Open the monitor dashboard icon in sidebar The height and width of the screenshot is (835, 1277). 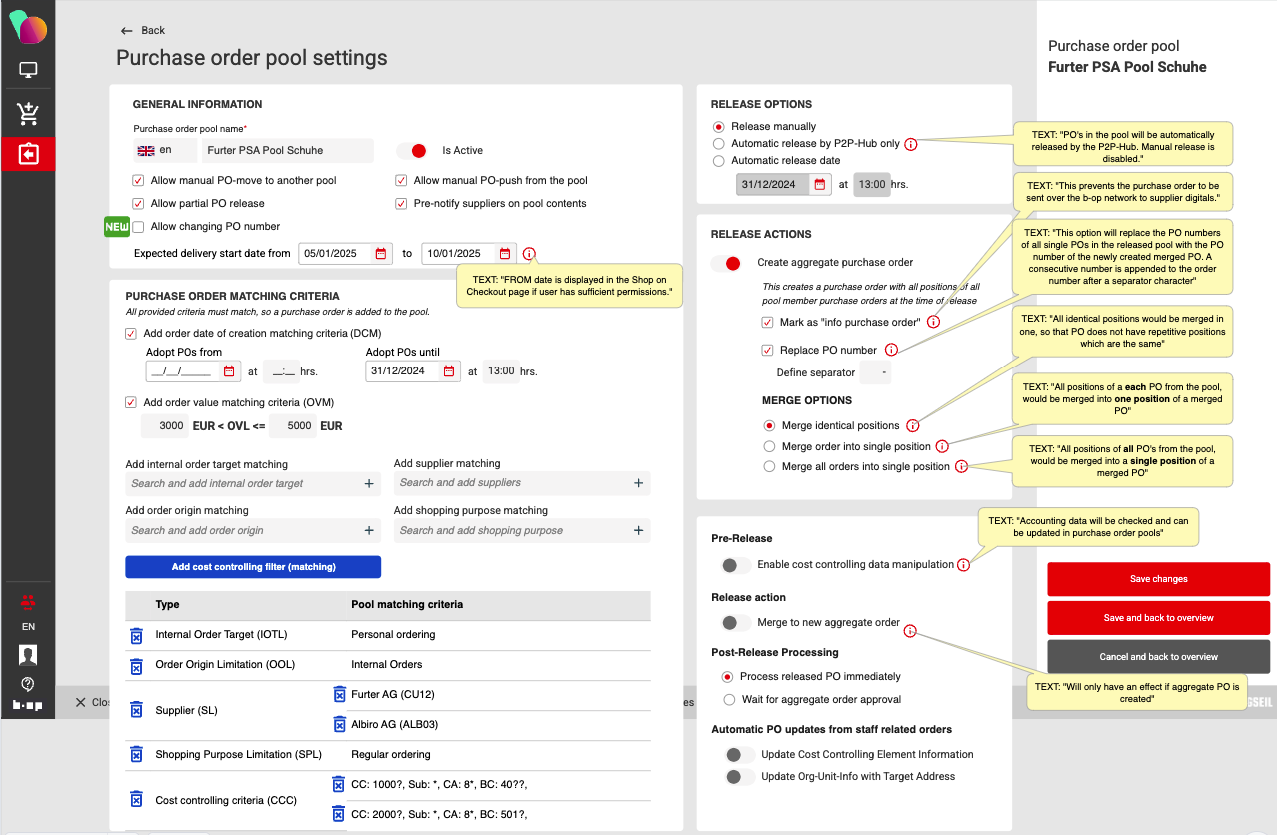click(28, 71)
